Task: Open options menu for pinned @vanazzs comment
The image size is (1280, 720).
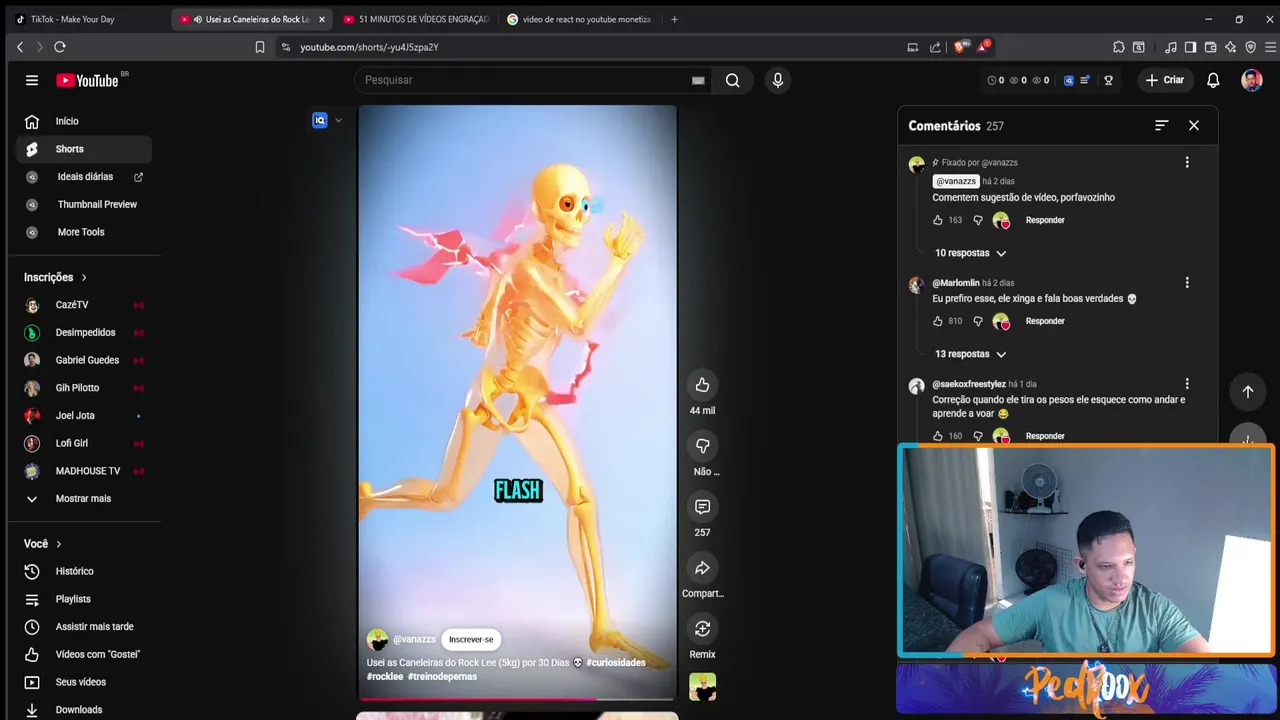Action: (x=1187, y=162)
